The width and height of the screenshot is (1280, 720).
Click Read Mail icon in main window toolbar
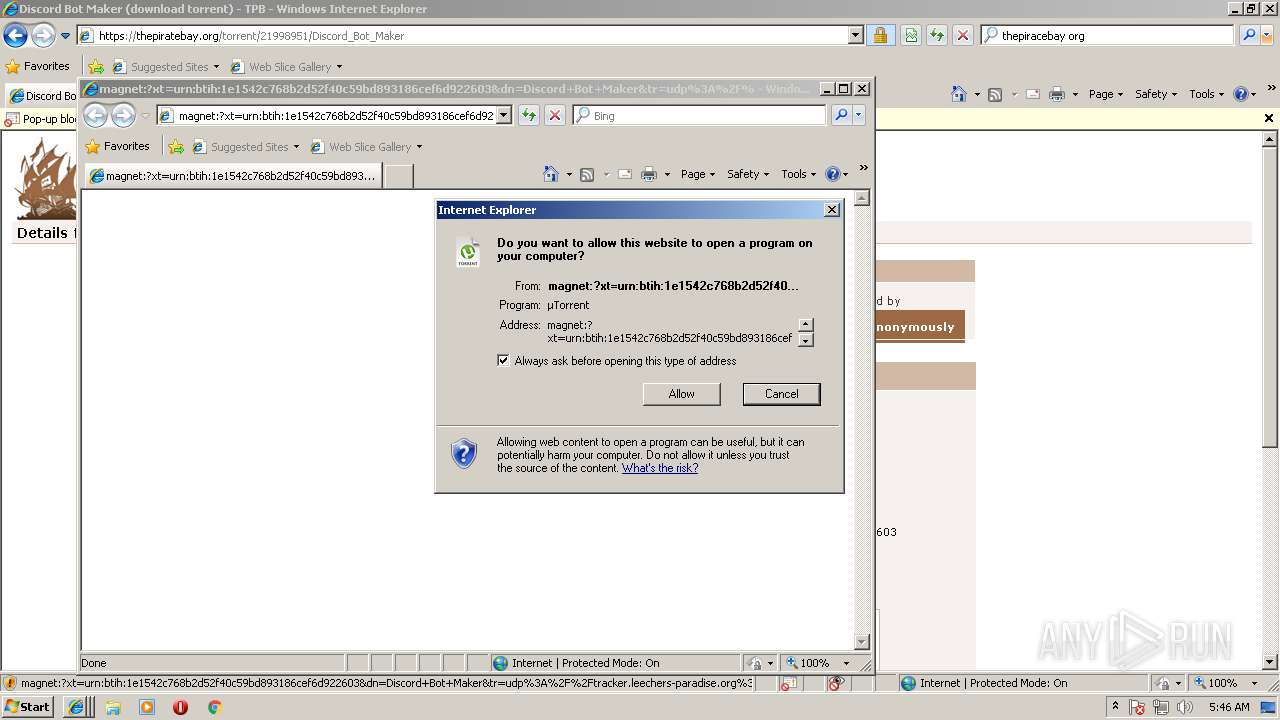(1031, 94)
